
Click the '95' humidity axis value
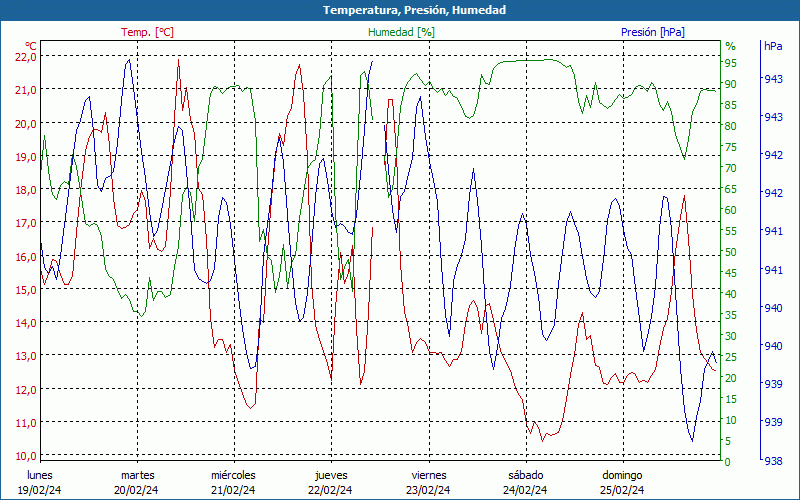(x=731, y=63)
